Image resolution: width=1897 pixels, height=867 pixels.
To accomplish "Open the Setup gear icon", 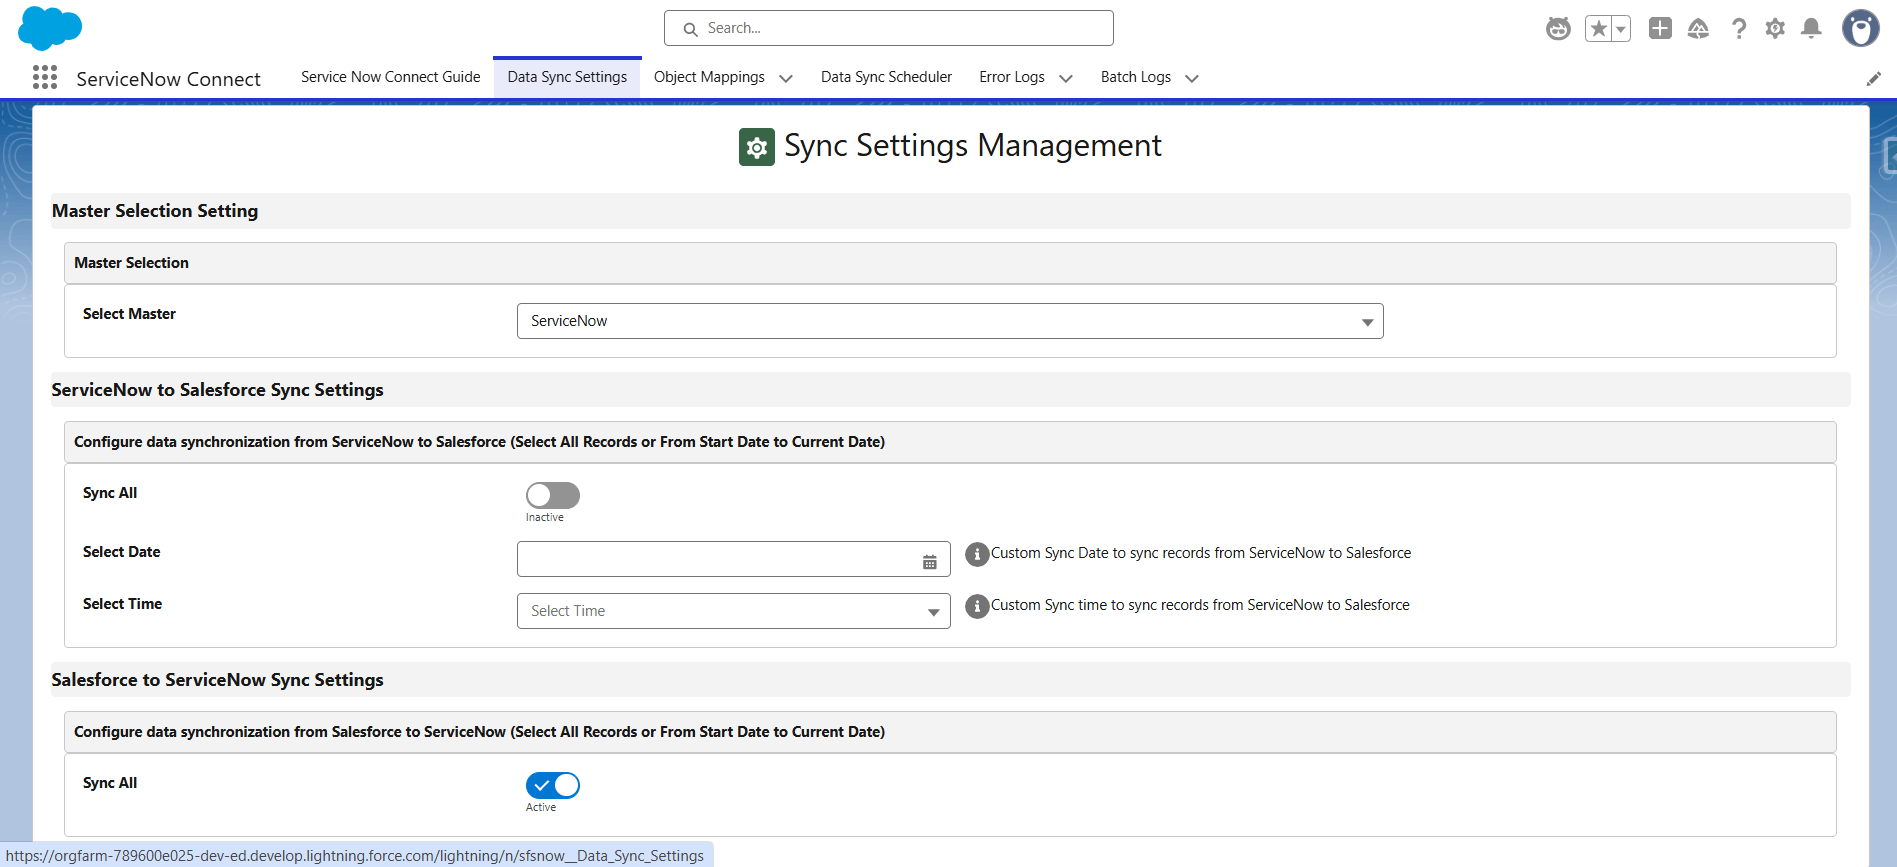I will tap(1775, 29).
